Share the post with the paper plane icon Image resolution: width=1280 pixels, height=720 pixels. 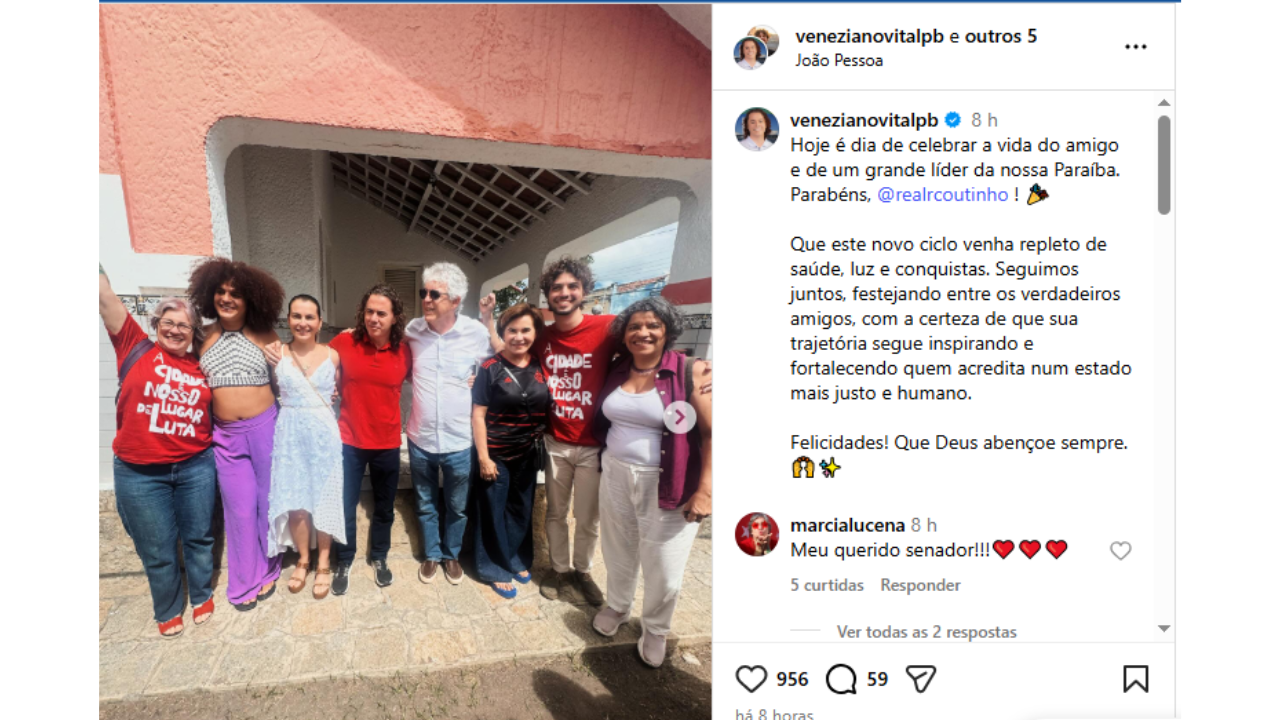pyautogui.click(x=920, y=679)
